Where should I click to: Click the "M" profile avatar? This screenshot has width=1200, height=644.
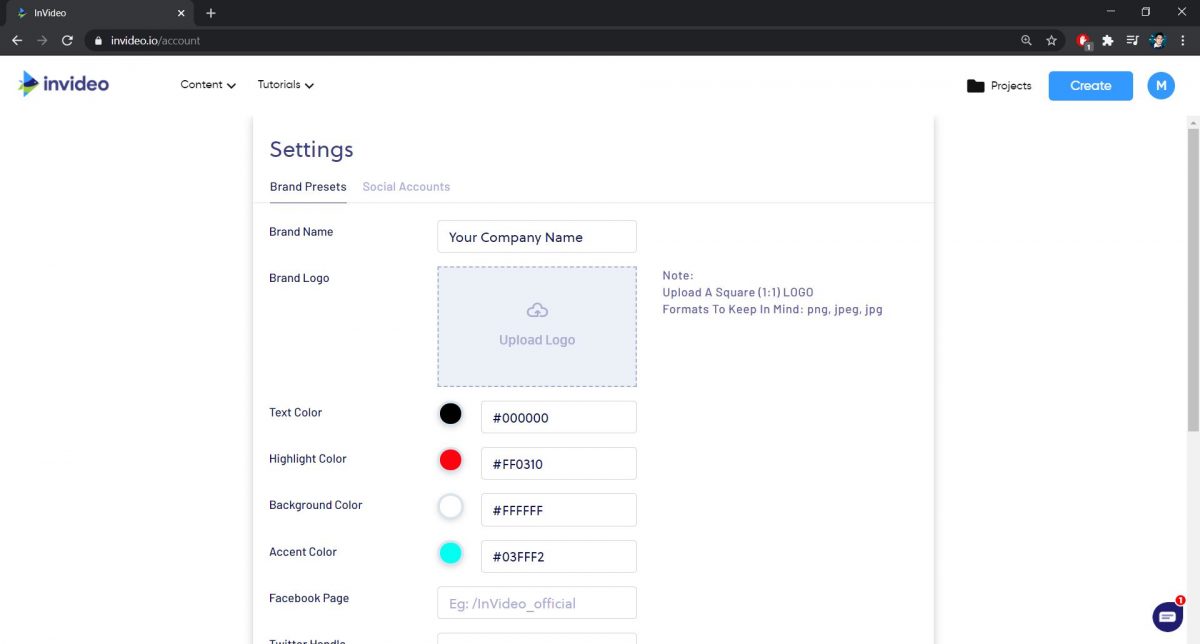tap(1161, 85)
